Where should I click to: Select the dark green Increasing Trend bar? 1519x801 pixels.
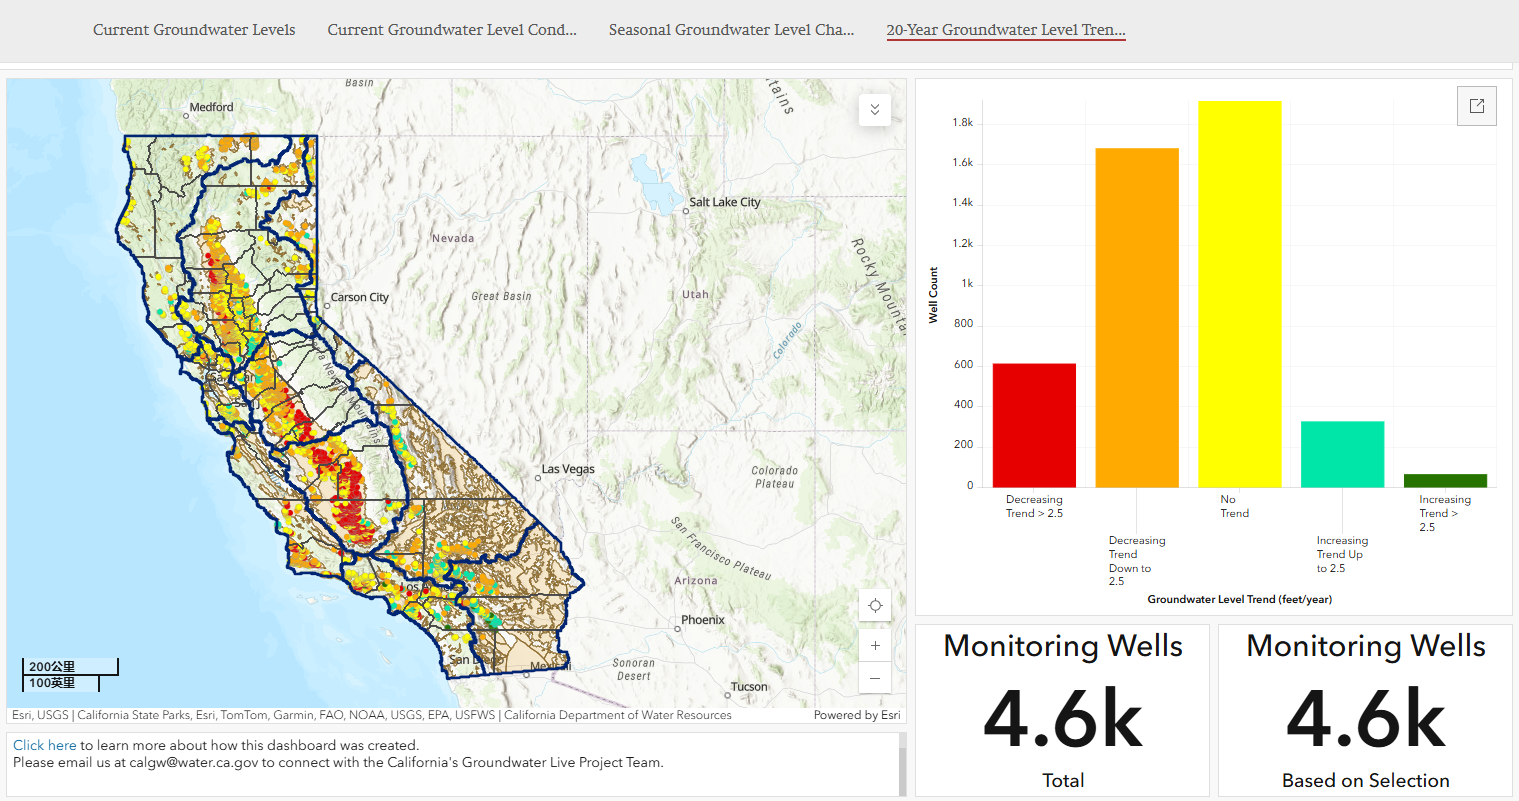pos(1445,481)
